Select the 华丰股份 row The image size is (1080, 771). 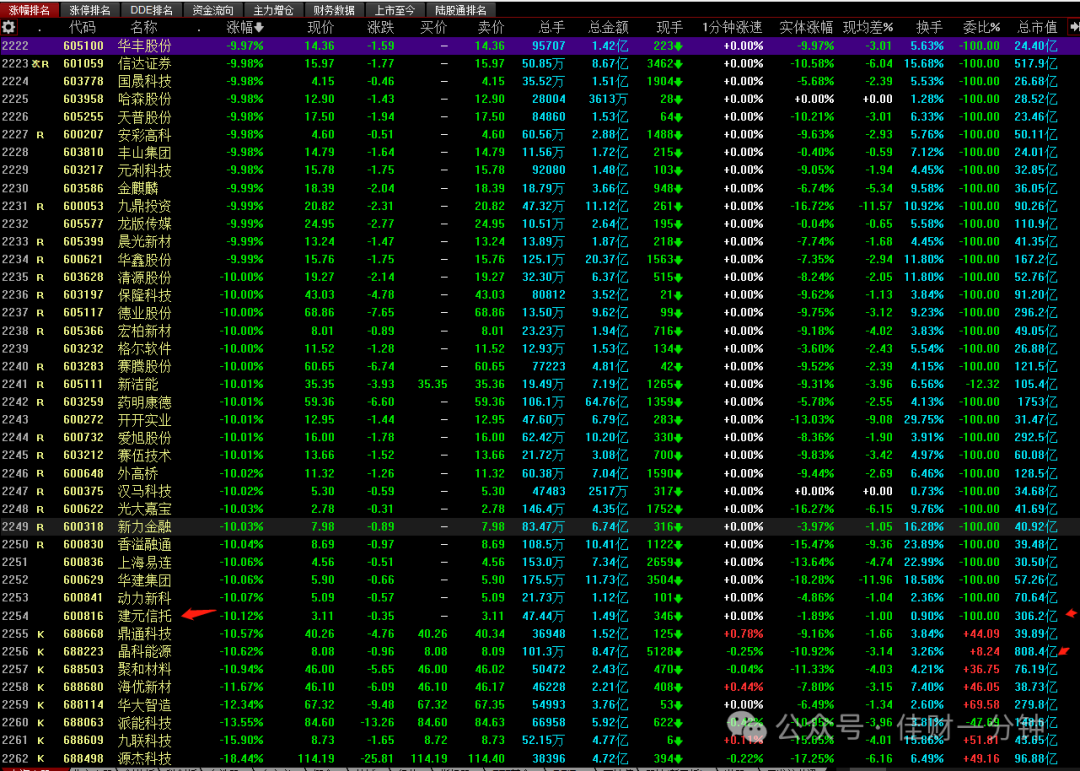pos(540,46)
